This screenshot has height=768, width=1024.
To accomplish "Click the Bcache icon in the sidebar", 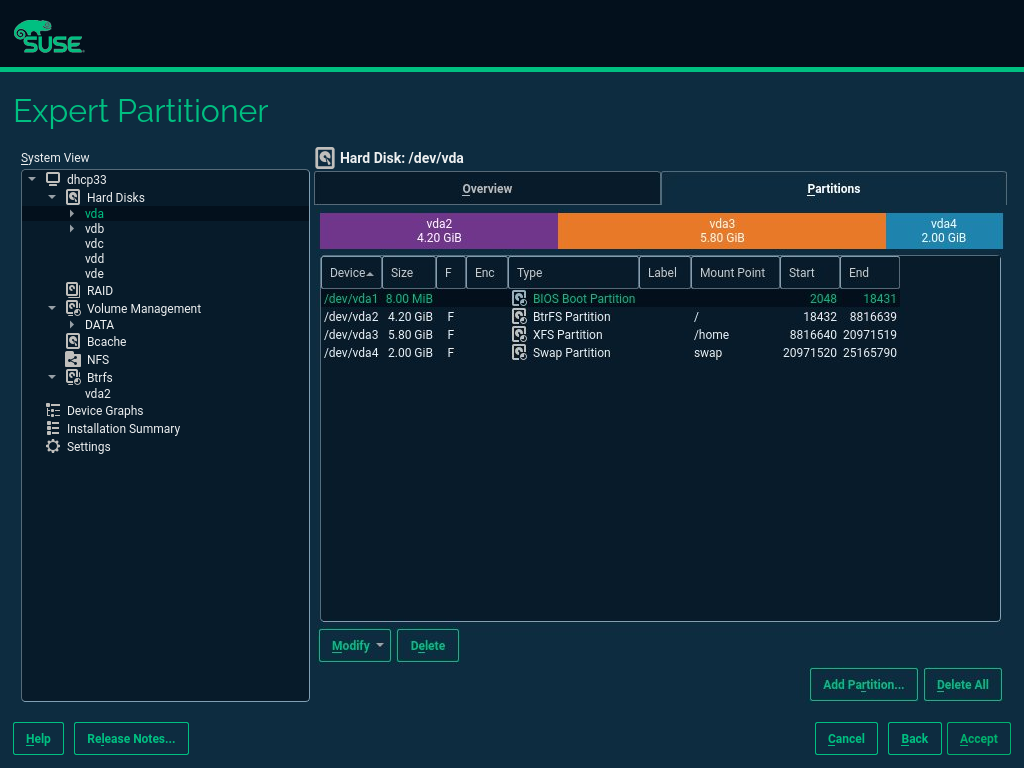I will [73, 341].
